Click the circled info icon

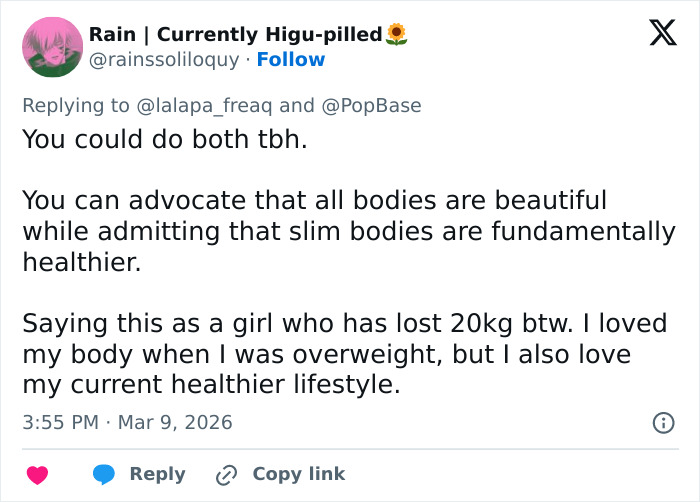[663, 423]
